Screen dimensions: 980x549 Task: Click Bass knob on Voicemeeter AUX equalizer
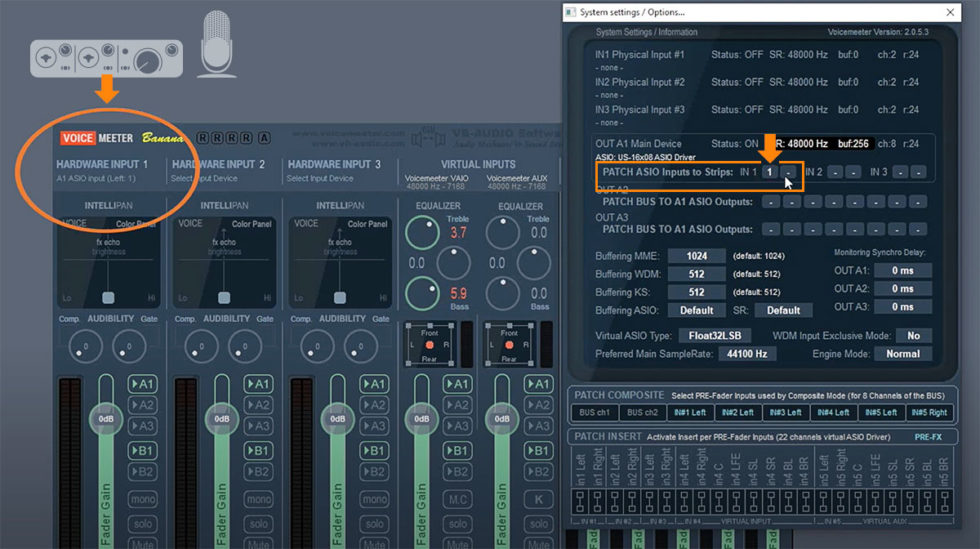[x=502, y=293]
